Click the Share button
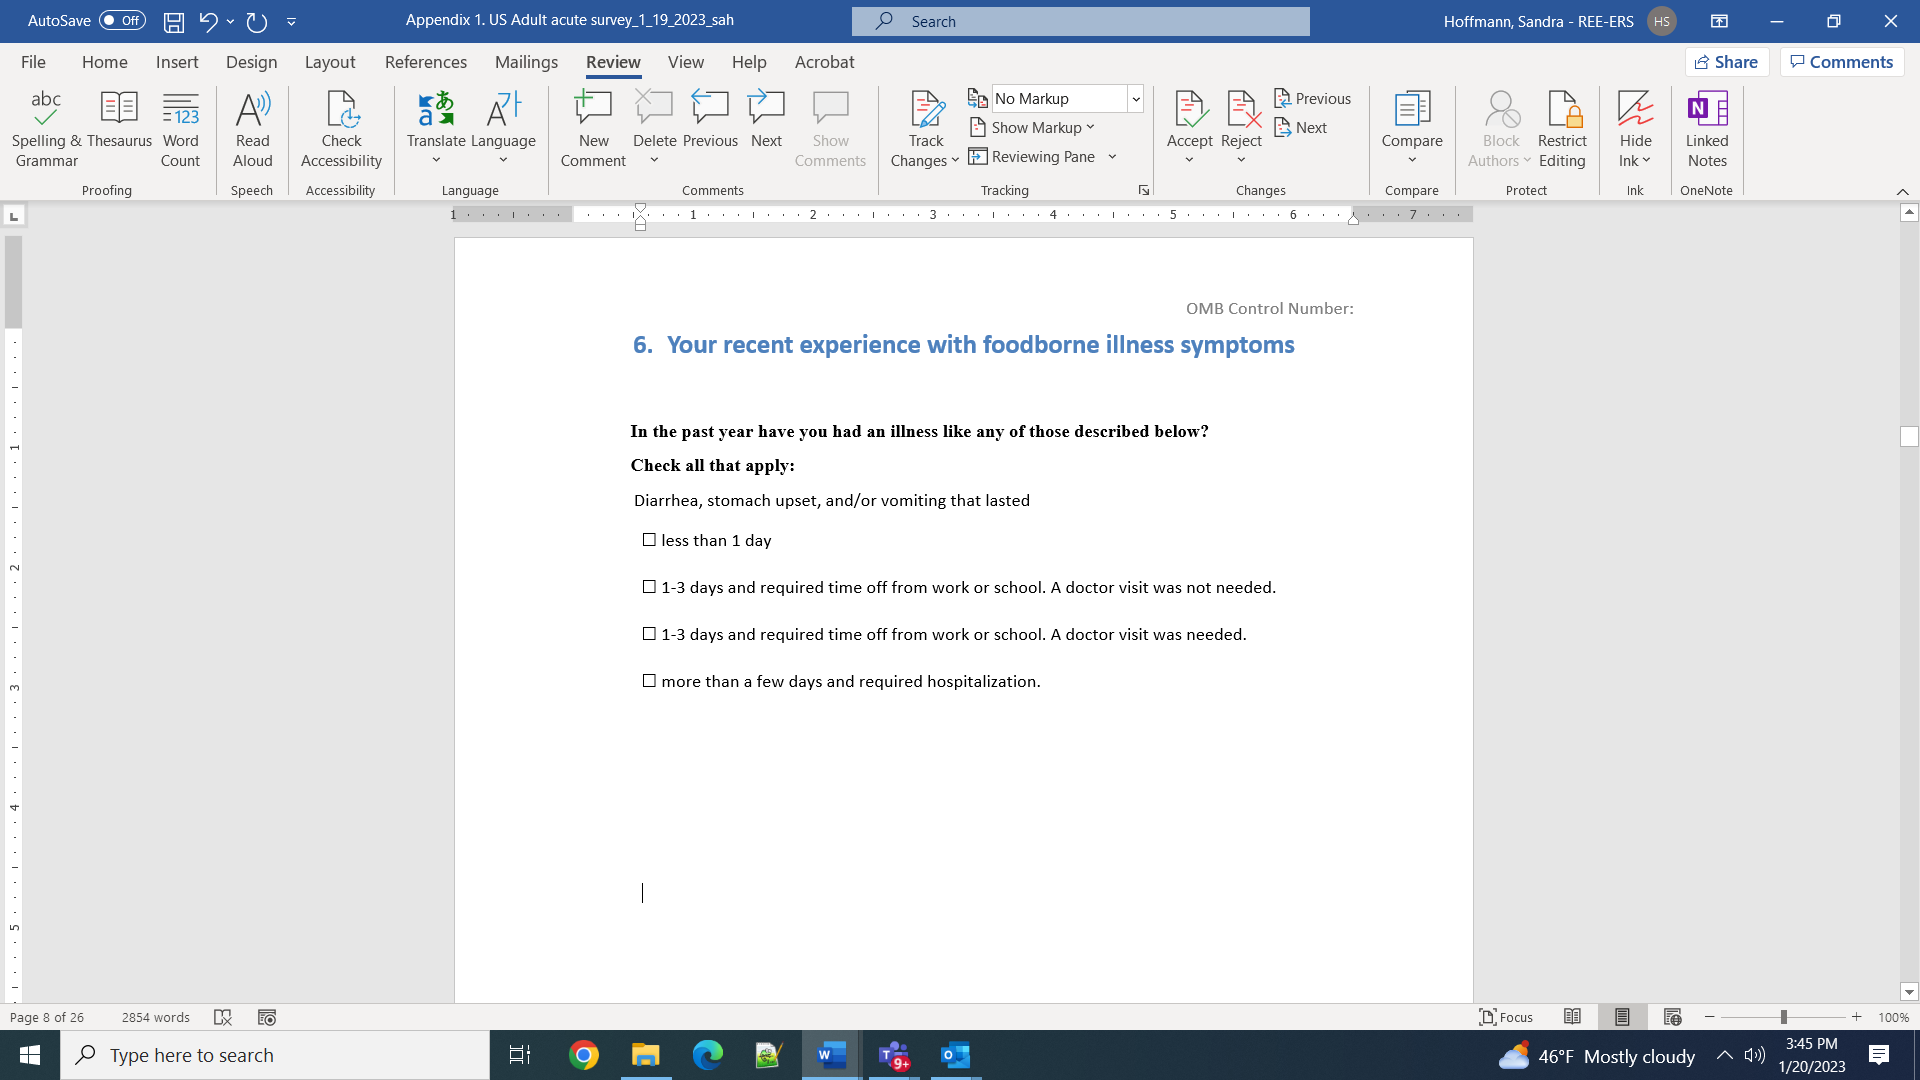Screen dimensions: 1920x1080 coord(1726,62)
